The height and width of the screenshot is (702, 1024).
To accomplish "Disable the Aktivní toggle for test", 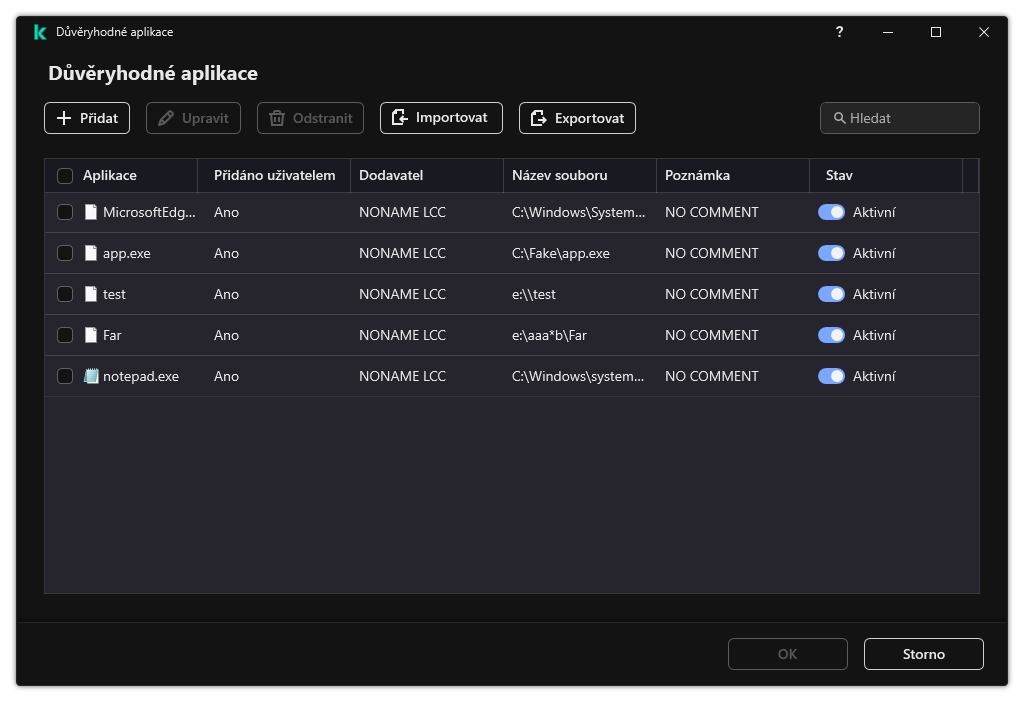I will tap(831, 294).
